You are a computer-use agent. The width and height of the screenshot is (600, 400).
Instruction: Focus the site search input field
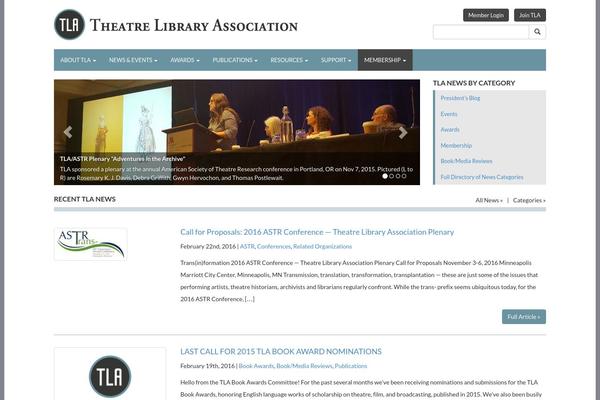coord(481,32)
